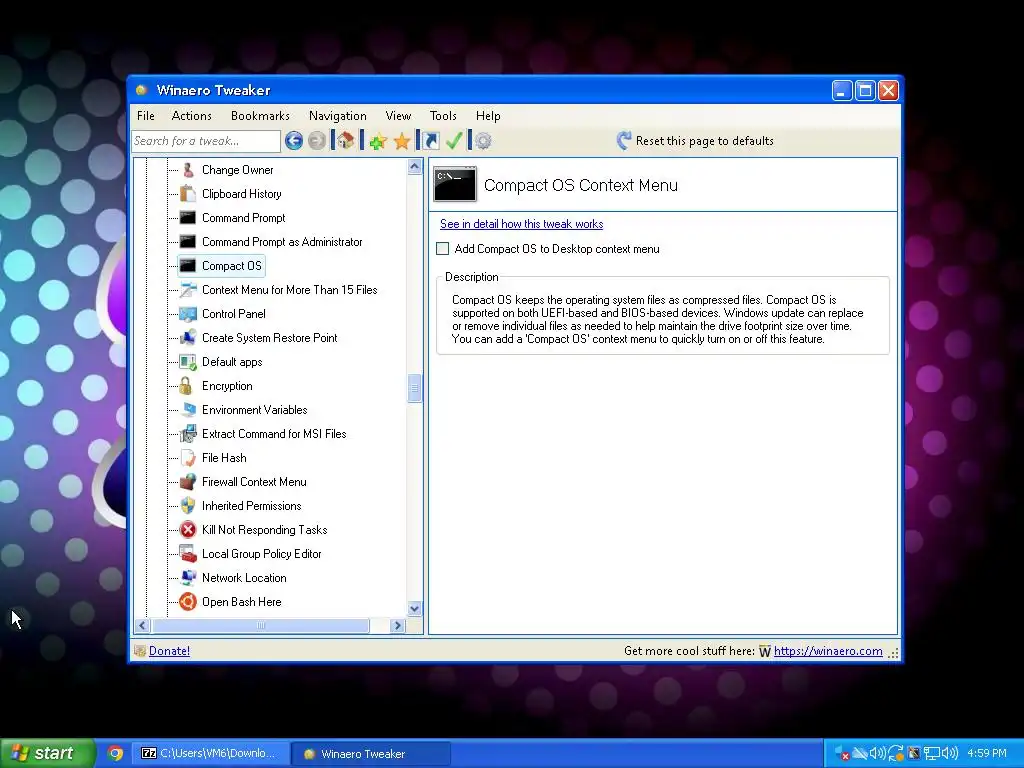Click Reset this page to defaults

[x=705, y=140]
